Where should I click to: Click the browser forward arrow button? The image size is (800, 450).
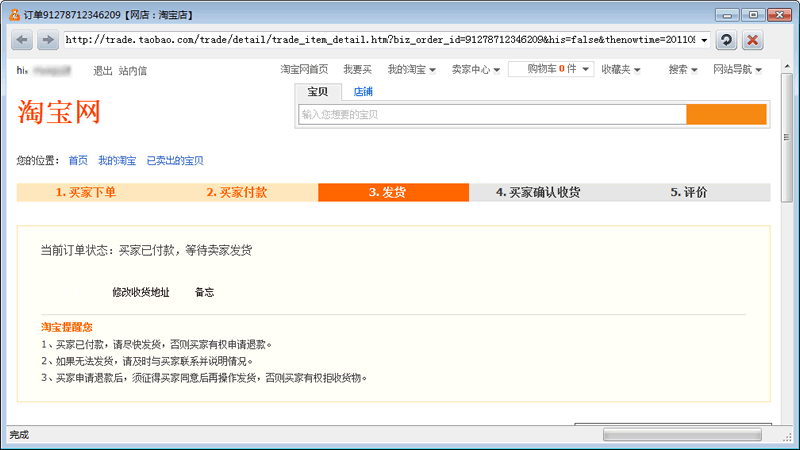47,40
